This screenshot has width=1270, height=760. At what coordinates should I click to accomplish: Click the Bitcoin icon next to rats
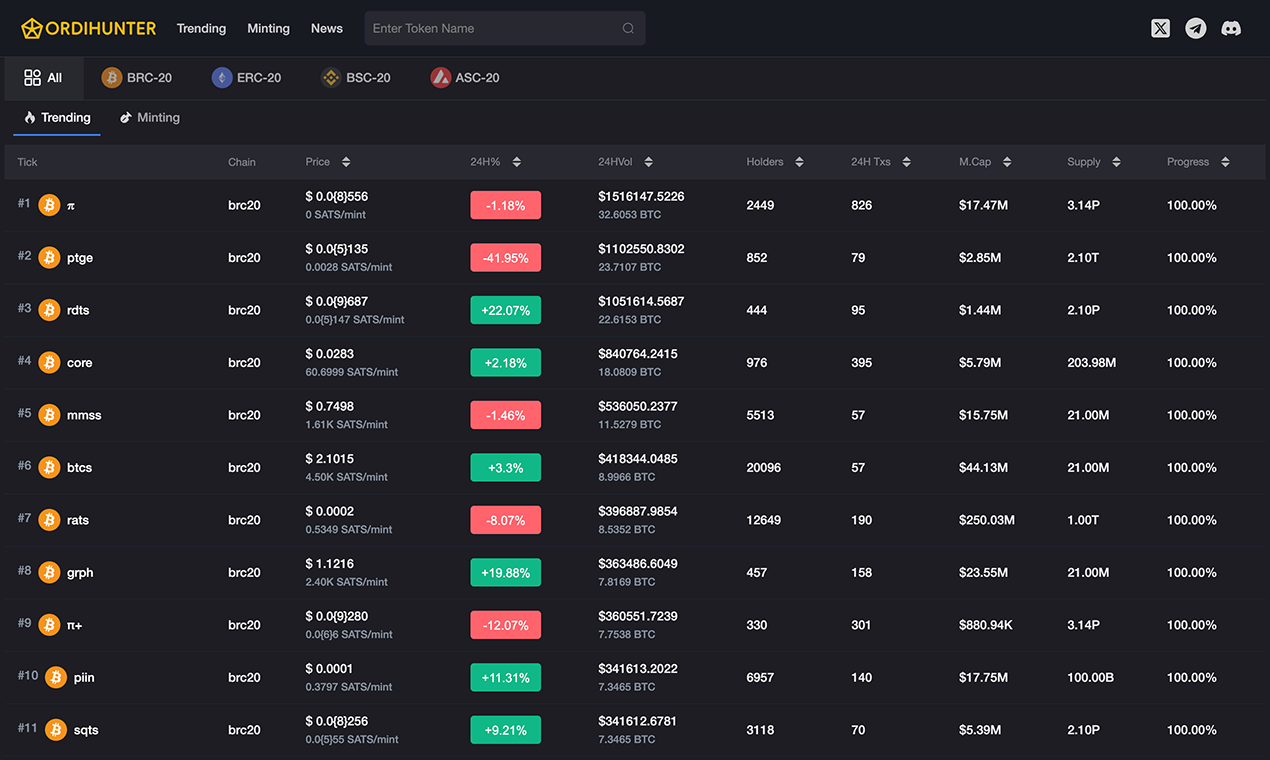pos(49,520)
